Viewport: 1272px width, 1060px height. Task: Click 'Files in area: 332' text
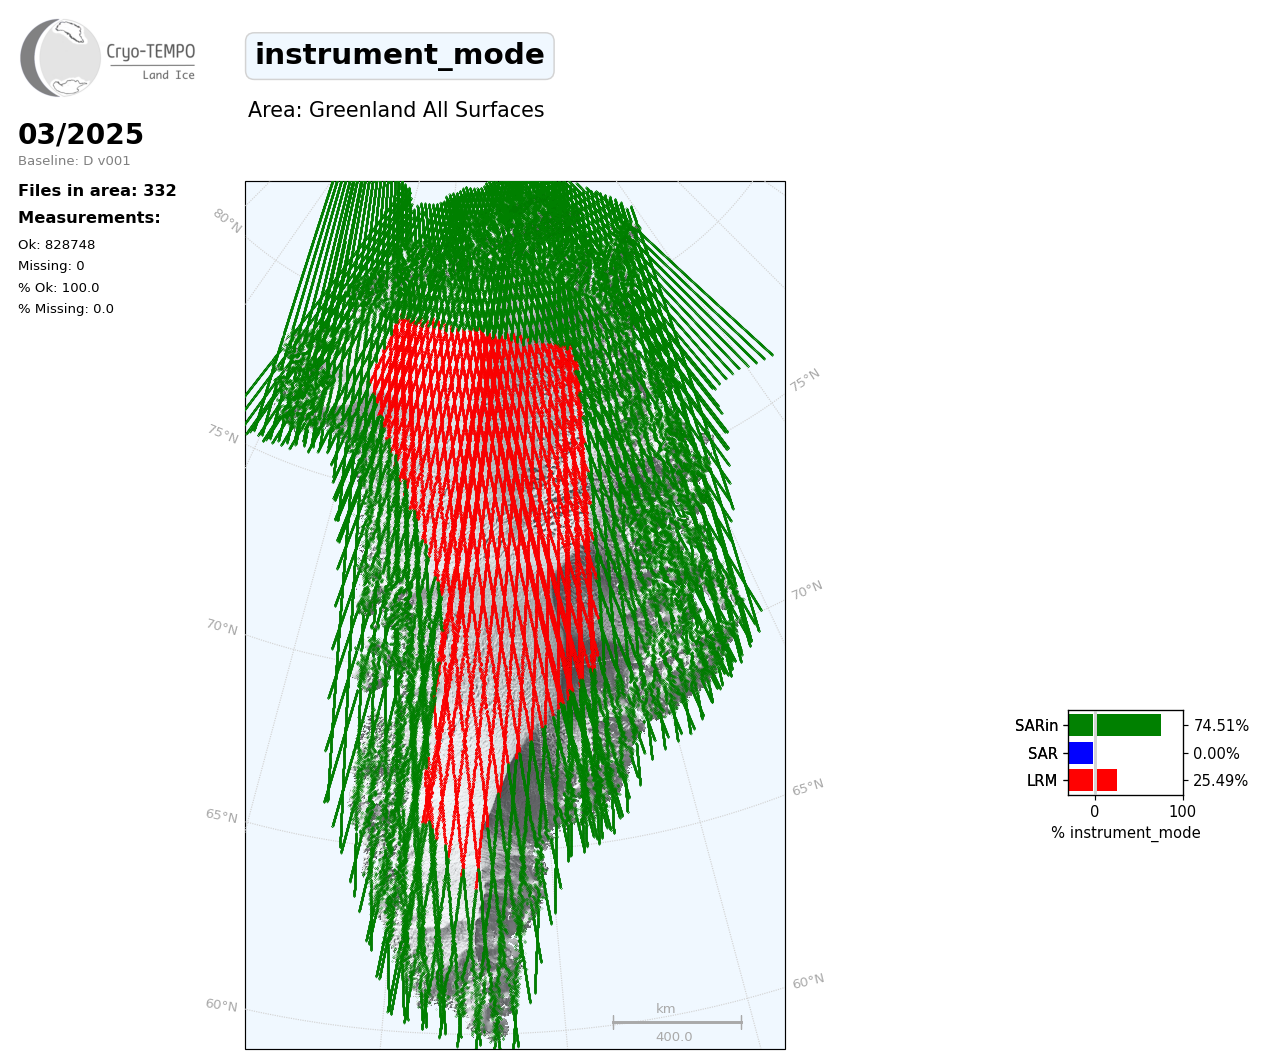point(97,191)
